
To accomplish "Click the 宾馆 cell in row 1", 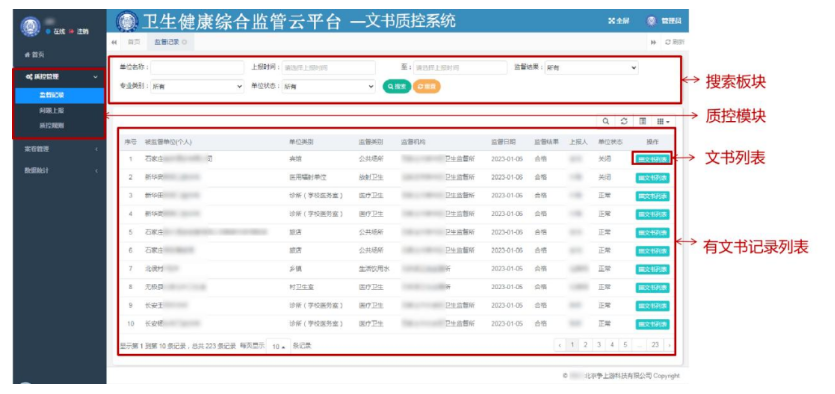I will 295,159.
